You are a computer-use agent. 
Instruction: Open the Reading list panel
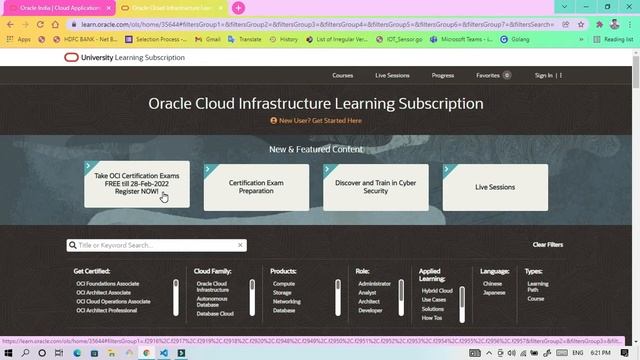click(x=613, y=40)
